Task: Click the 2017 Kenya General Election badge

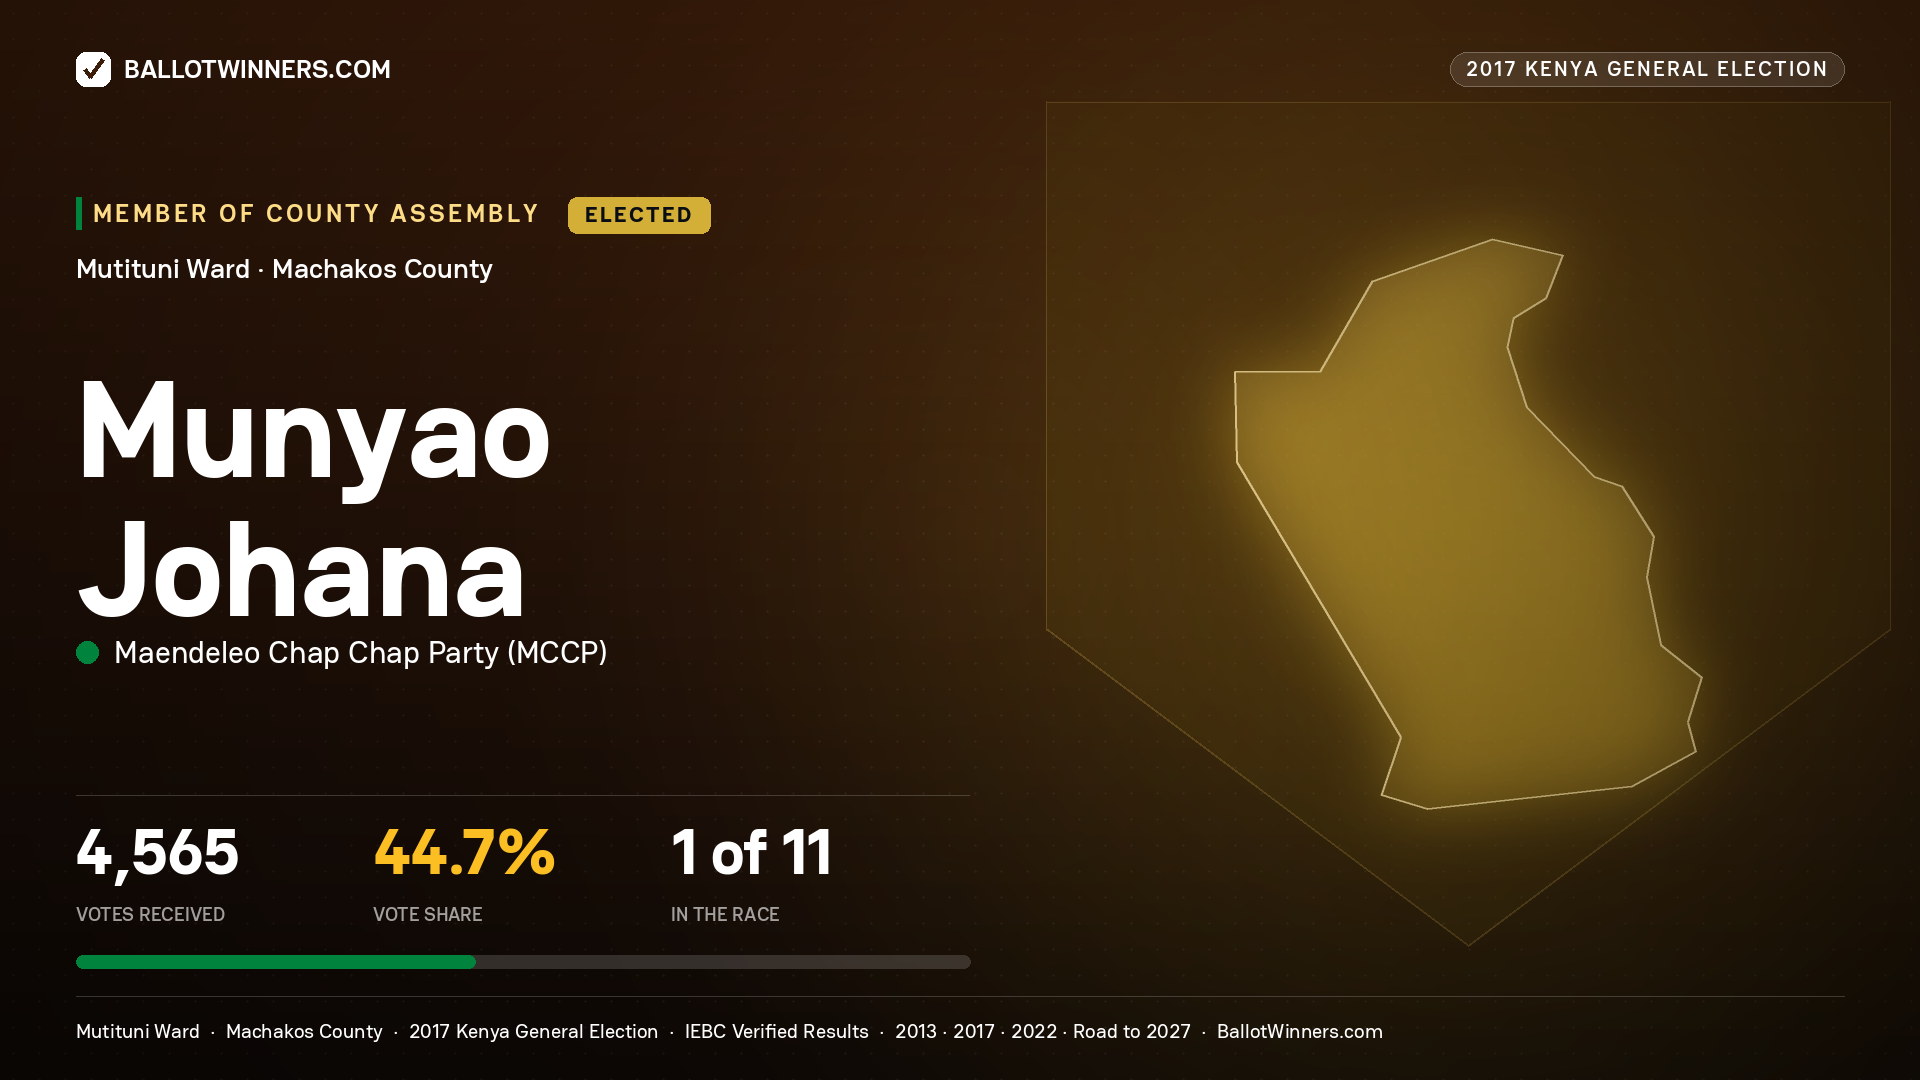Action: tap(1647, 69)
